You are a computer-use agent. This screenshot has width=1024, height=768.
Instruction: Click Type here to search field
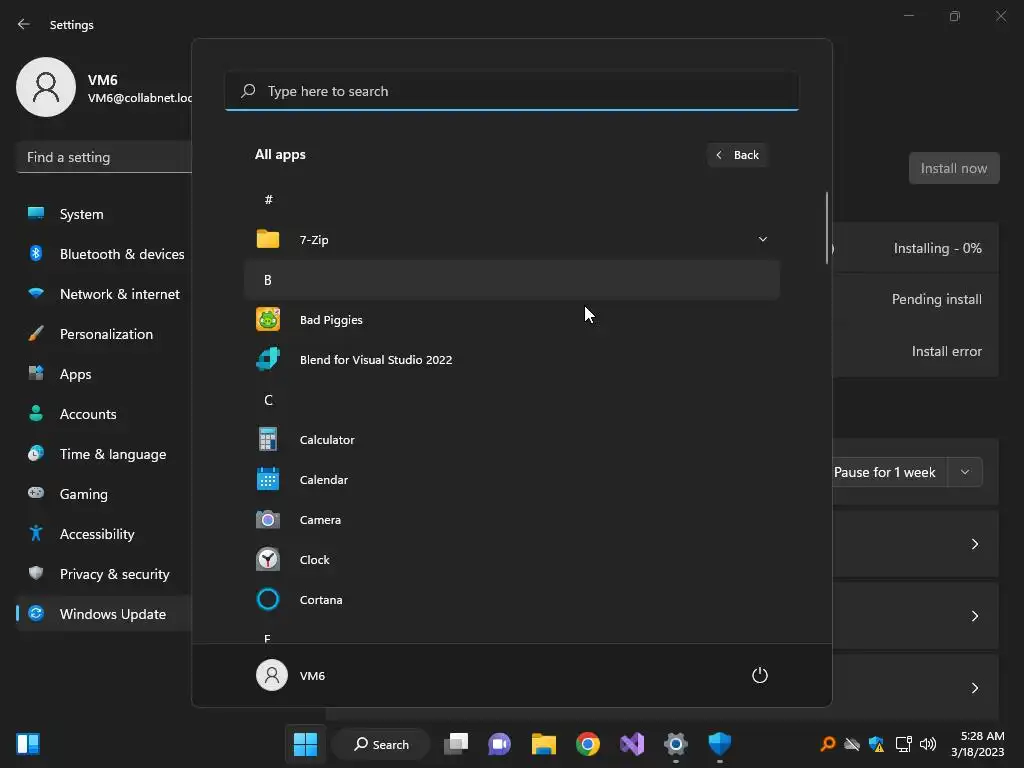pyautogui.click(x=512, y=91)
